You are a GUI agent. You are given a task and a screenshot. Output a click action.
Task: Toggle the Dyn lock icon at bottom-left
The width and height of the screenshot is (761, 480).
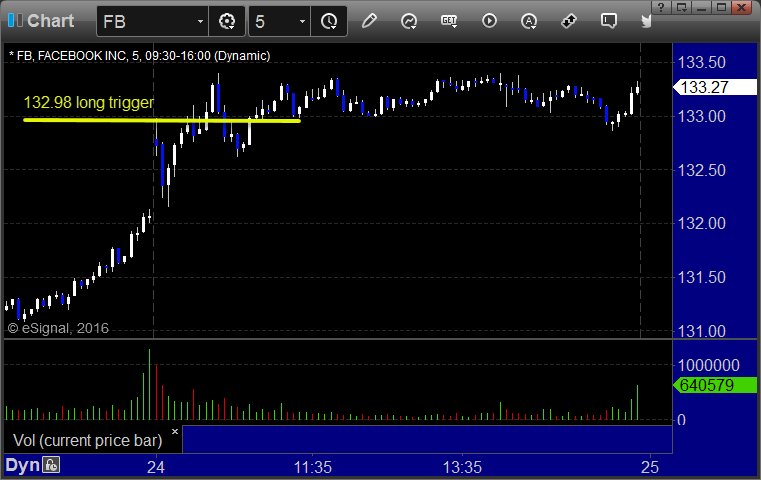(51, 465)
